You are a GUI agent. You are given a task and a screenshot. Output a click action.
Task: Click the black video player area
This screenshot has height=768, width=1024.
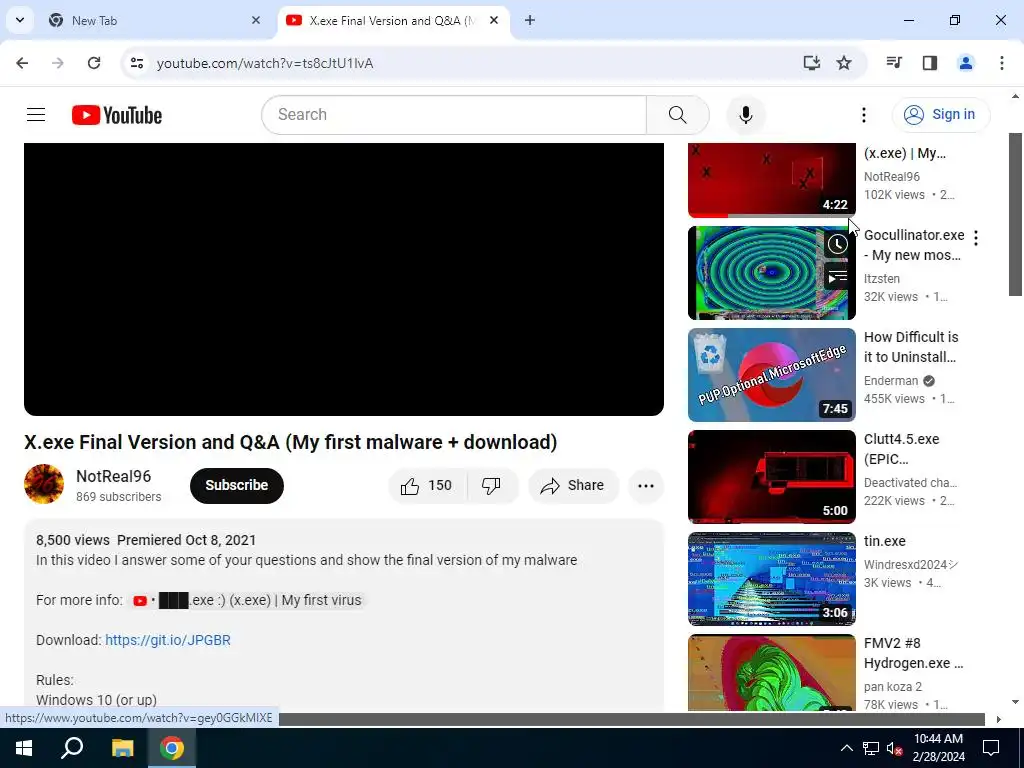[x=344, y=279]
